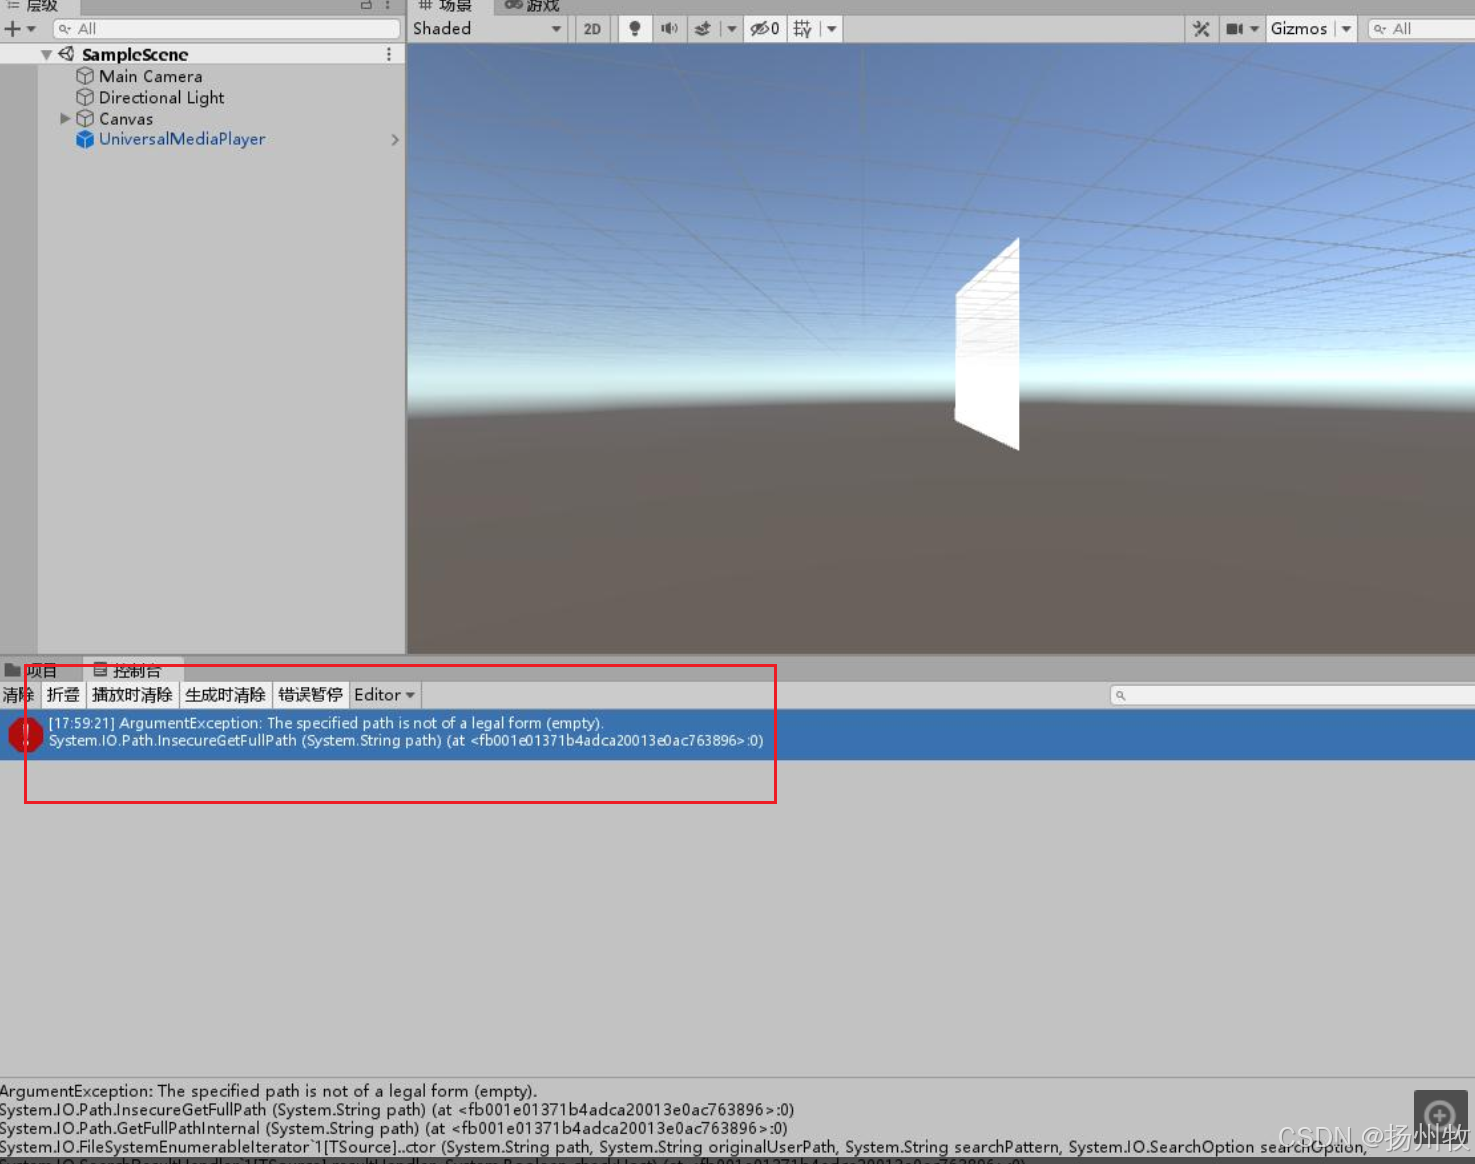Click 清除 to clear the Console
This screenshot has height=1164, width=1475.
click(17, 694)
